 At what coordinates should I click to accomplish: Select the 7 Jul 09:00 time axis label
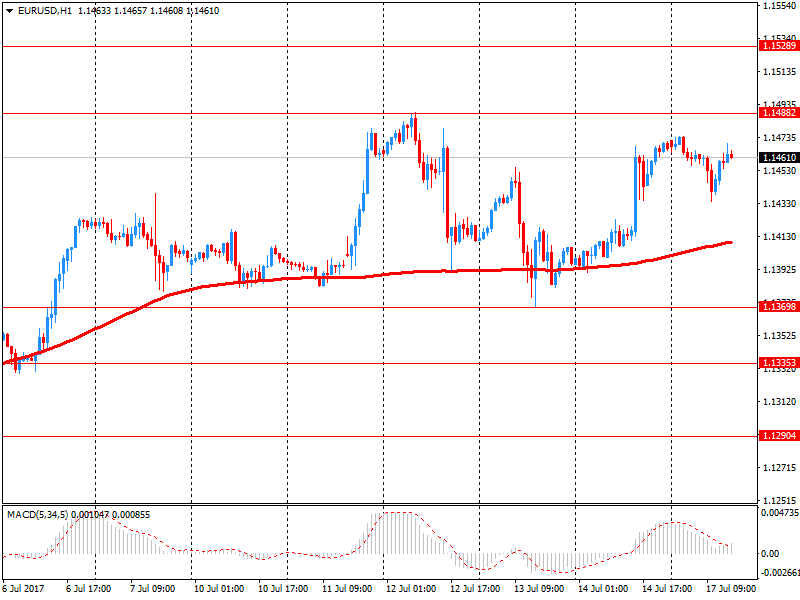point(153,589)
